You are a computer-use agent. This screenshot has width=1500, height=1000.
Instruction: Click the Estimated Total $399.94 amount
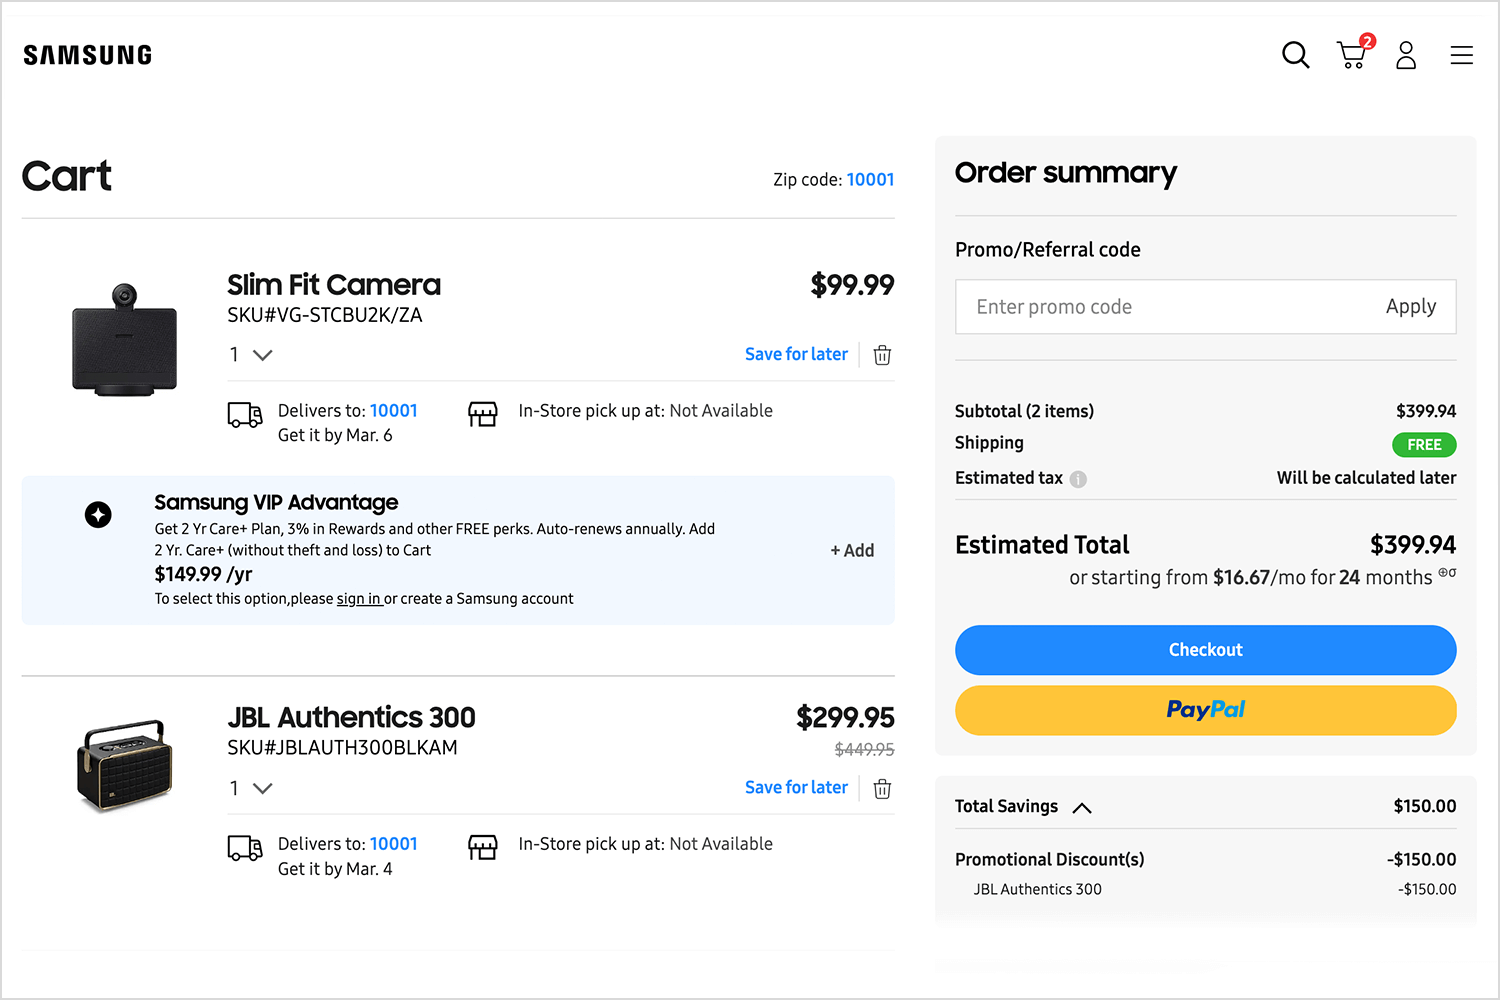[1413, 545]
